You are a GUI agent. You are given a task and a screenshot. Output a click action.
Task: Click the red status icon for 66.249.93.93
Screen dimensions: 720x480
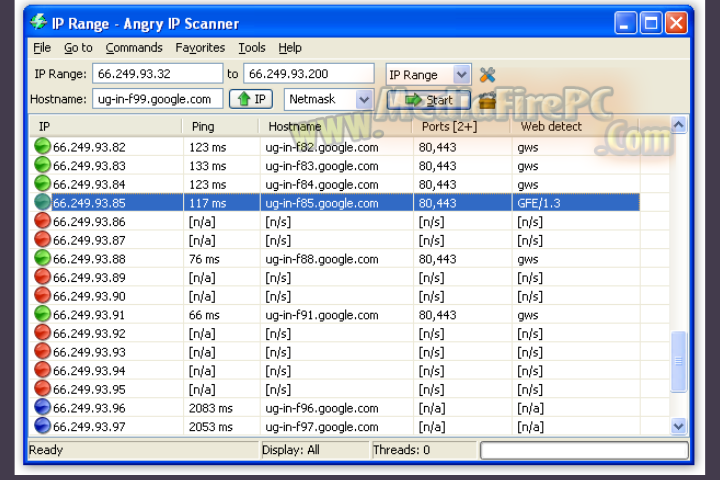click(42, 351)
